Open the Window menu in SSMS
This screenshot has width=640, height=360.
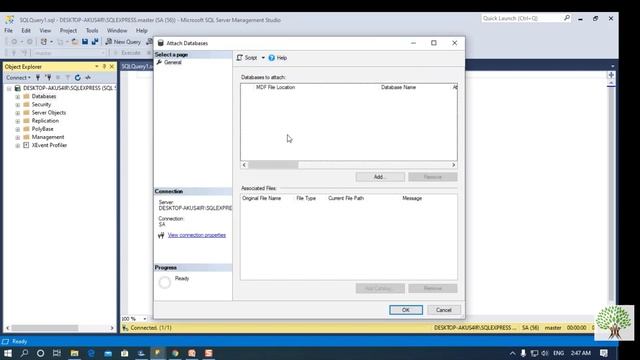point(117,31)
